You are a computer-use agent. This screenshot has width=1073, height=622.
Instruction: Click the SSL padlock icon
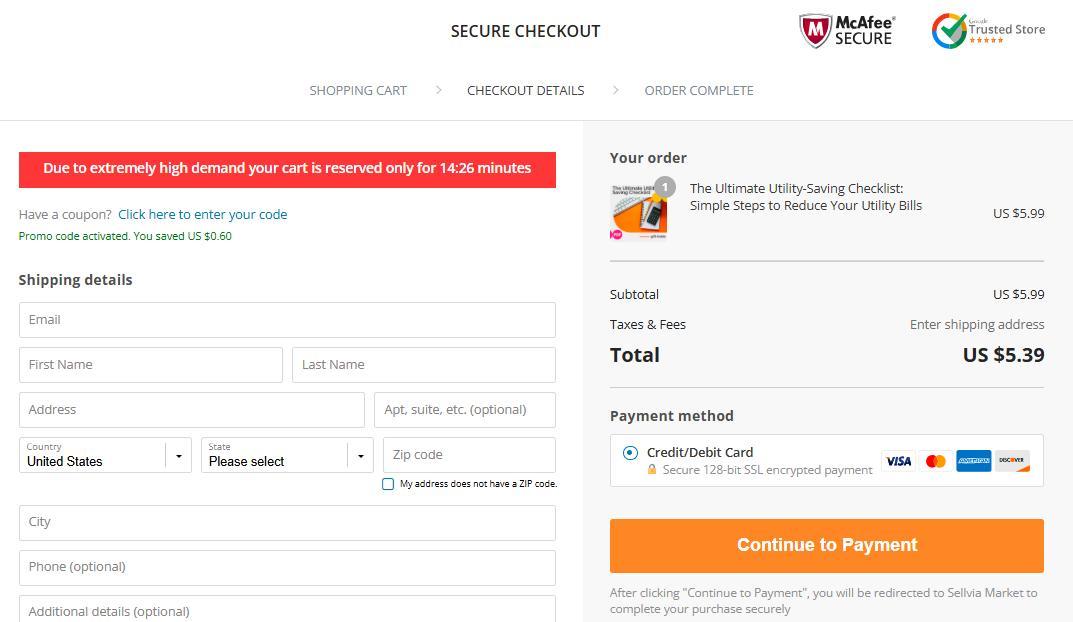[652, 470]
